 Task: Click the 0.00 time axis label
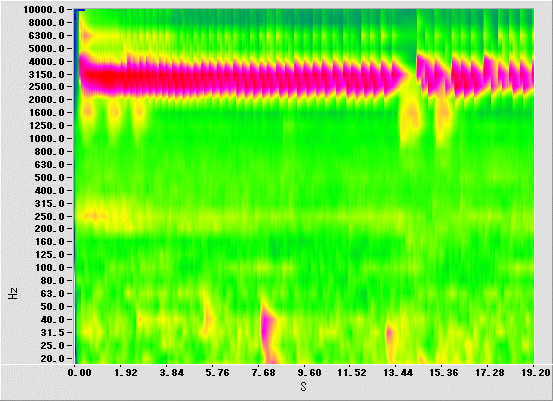click(80, 373)
